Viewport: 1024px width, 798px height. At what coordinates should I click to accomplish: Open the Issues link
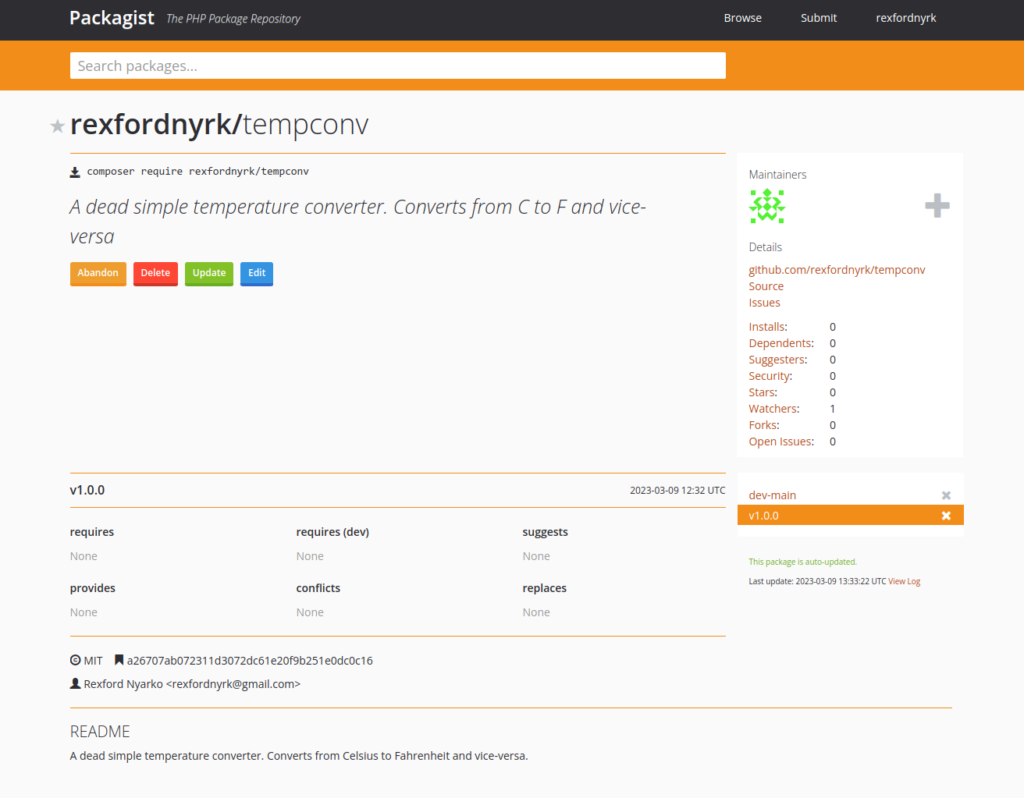[764, 302]
